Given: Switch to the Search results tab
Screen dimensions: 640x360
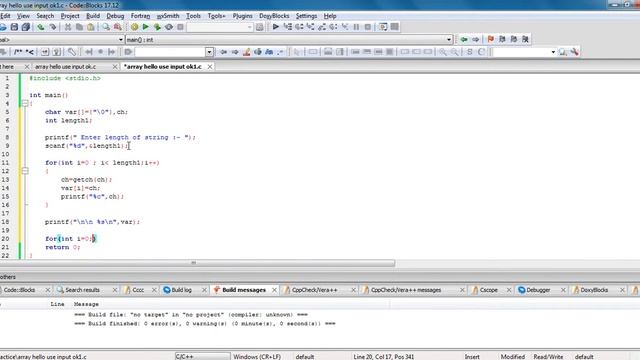Looking at the screenshot, I should pos(82,290).
